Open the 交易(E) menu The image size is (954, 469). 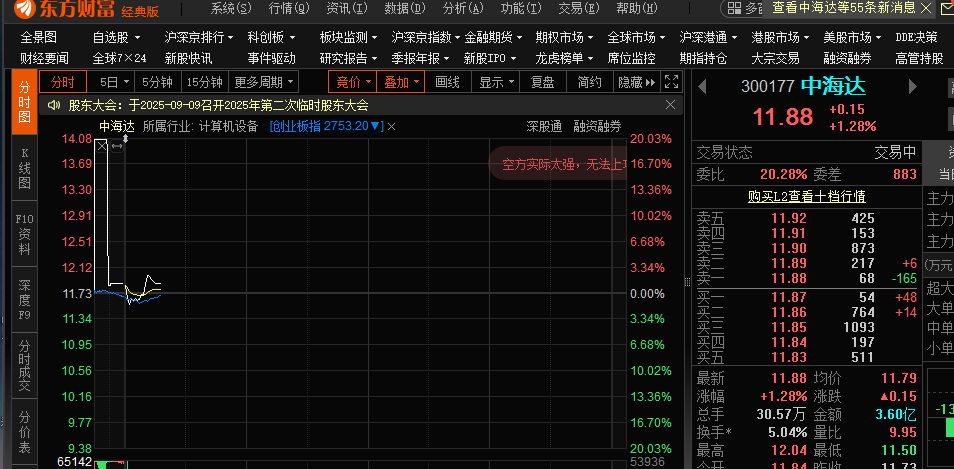[579, 8]
